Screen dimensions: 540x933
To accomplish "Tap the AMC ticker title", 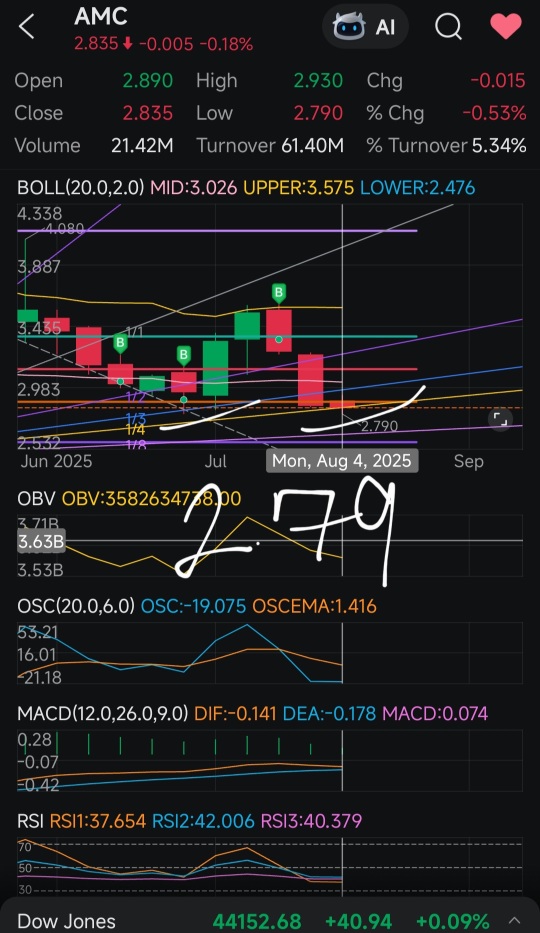I will (x=101, y=17).
